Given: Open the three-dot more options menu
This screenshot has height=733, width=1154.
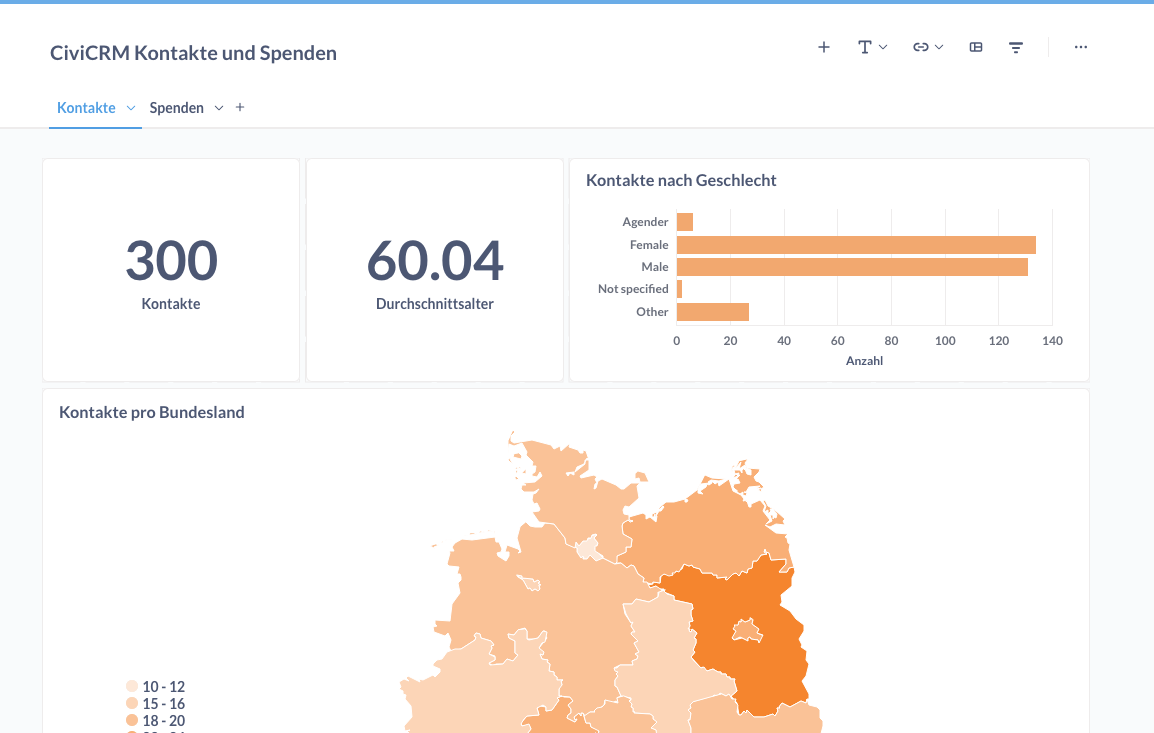Looking at the screenshot, I should pos(1081,47).
